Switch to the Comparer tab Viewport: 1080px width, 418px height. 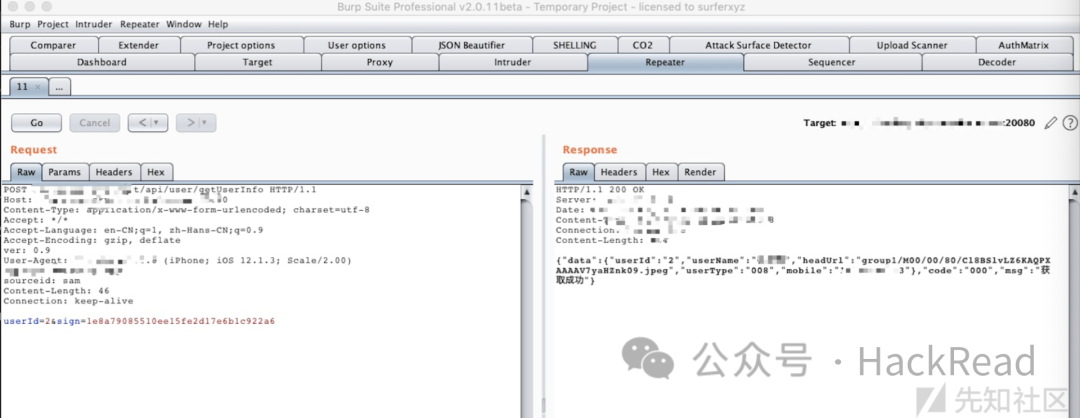point(54,45)
